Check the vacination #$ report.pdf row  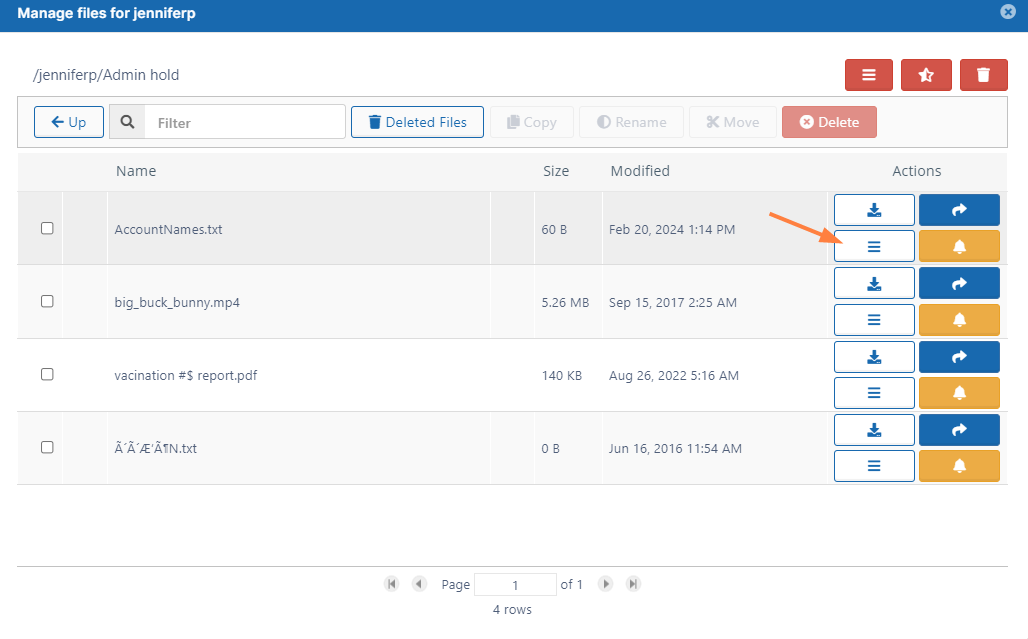pos(47,374)
